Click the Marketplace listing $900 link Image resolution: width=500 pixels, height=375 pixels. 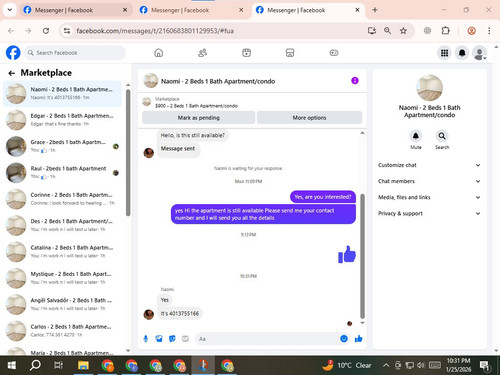(x=196, y=106)
